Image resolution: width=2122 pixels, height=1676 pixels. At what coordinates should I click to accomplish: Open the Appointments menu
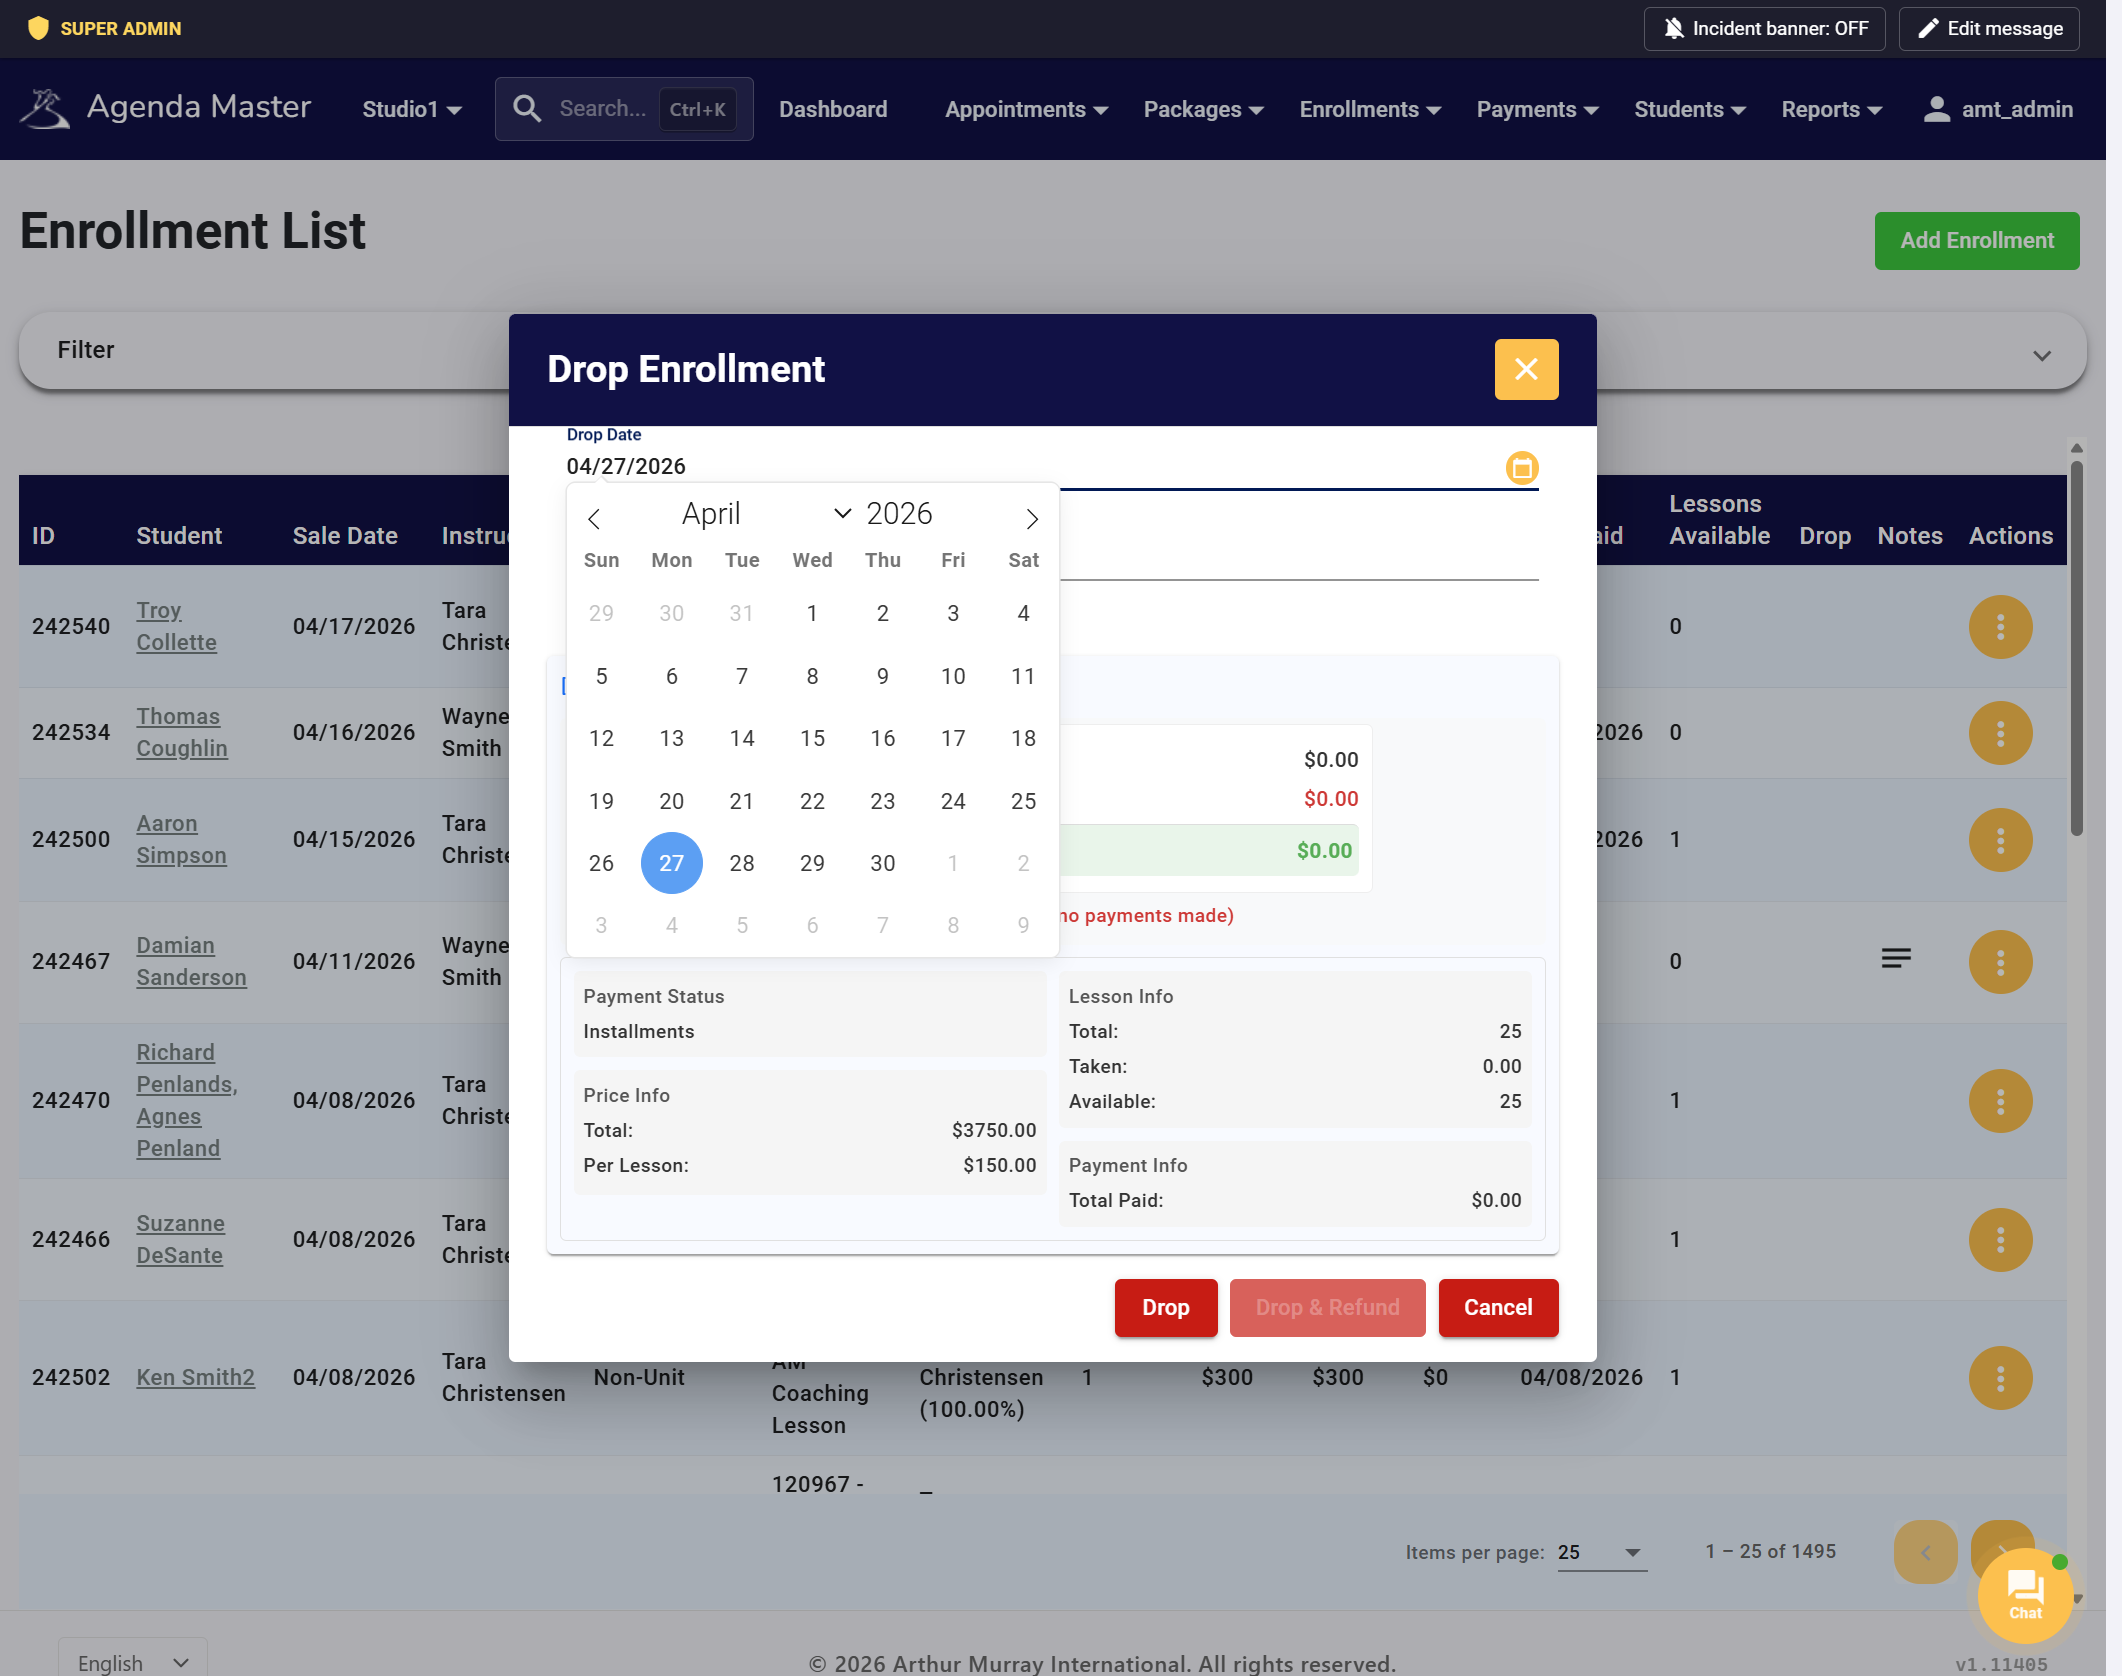1026,109
